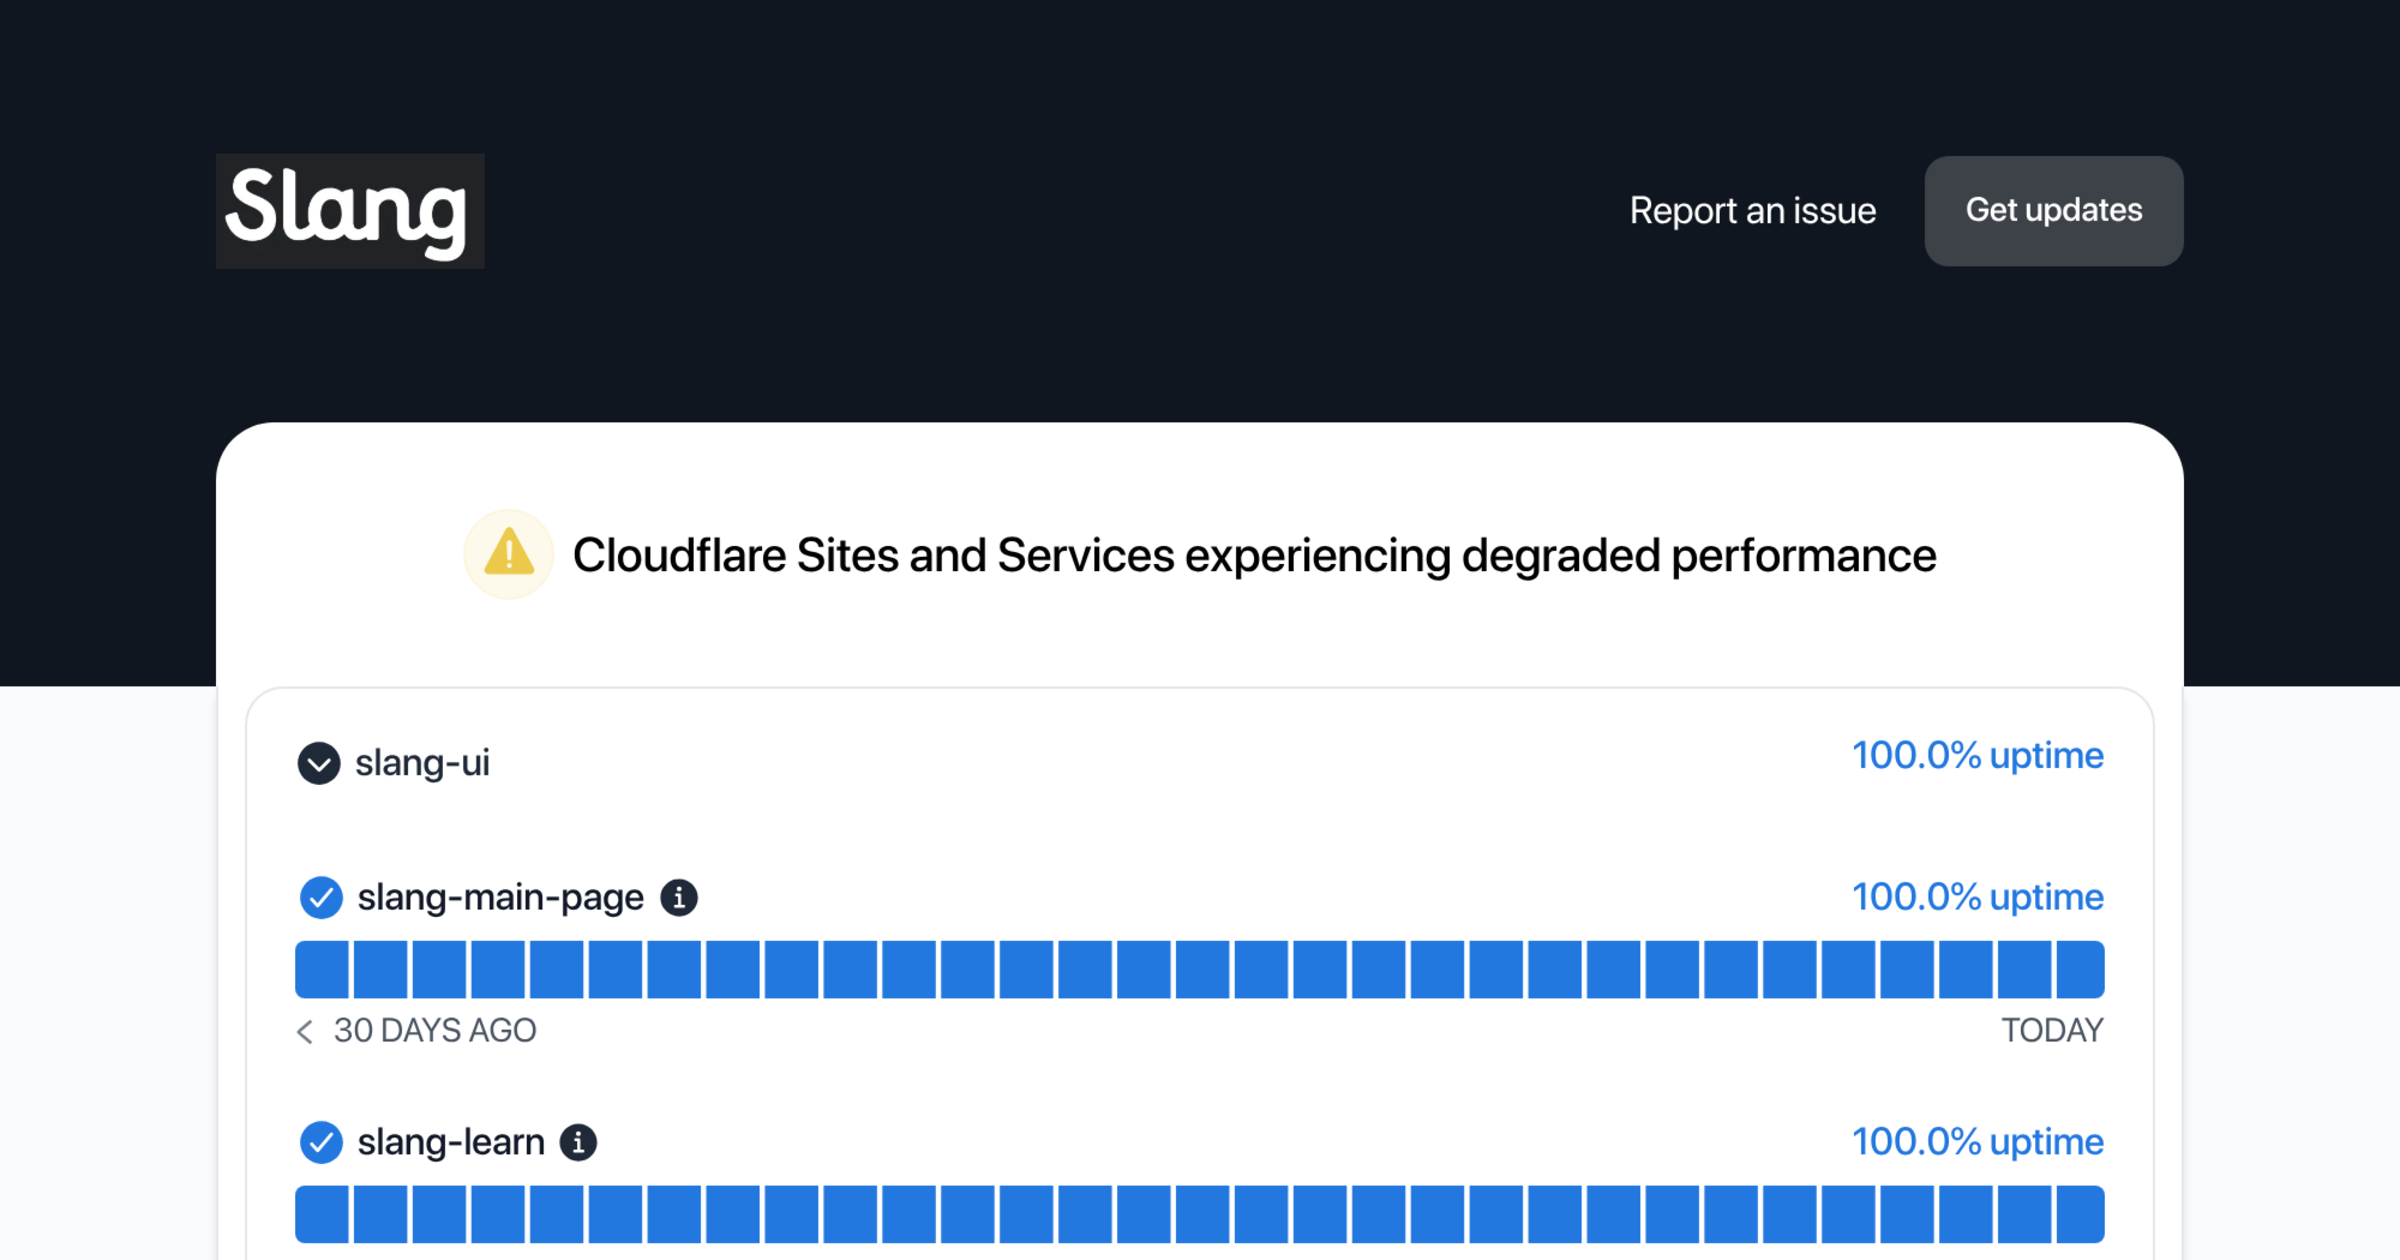This screenshot has height=1260, width=2400.
Task: Click the Slang logo
Action: pos(350,211)
